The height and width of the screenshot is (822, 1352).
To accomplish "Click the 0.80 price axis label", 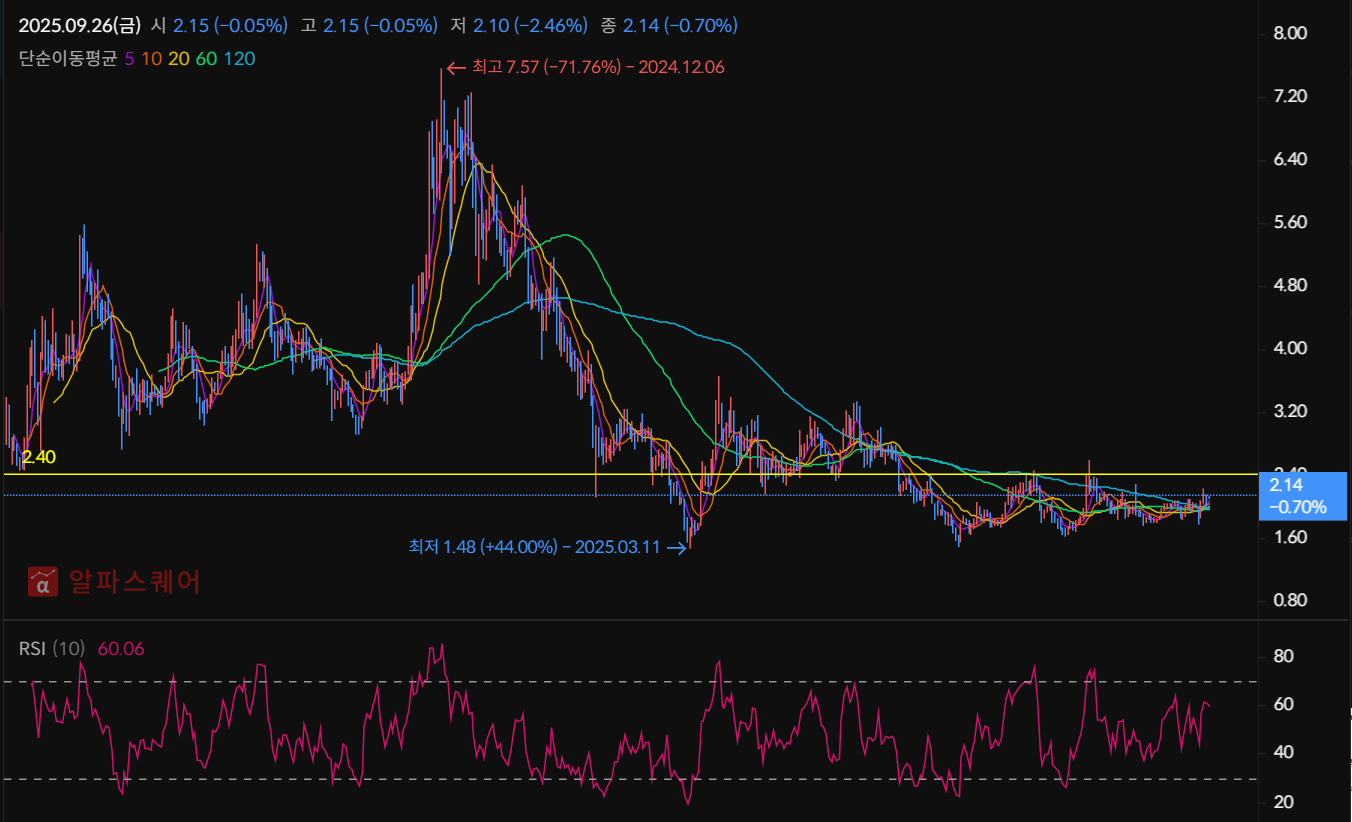I will tap(1290, 600).
